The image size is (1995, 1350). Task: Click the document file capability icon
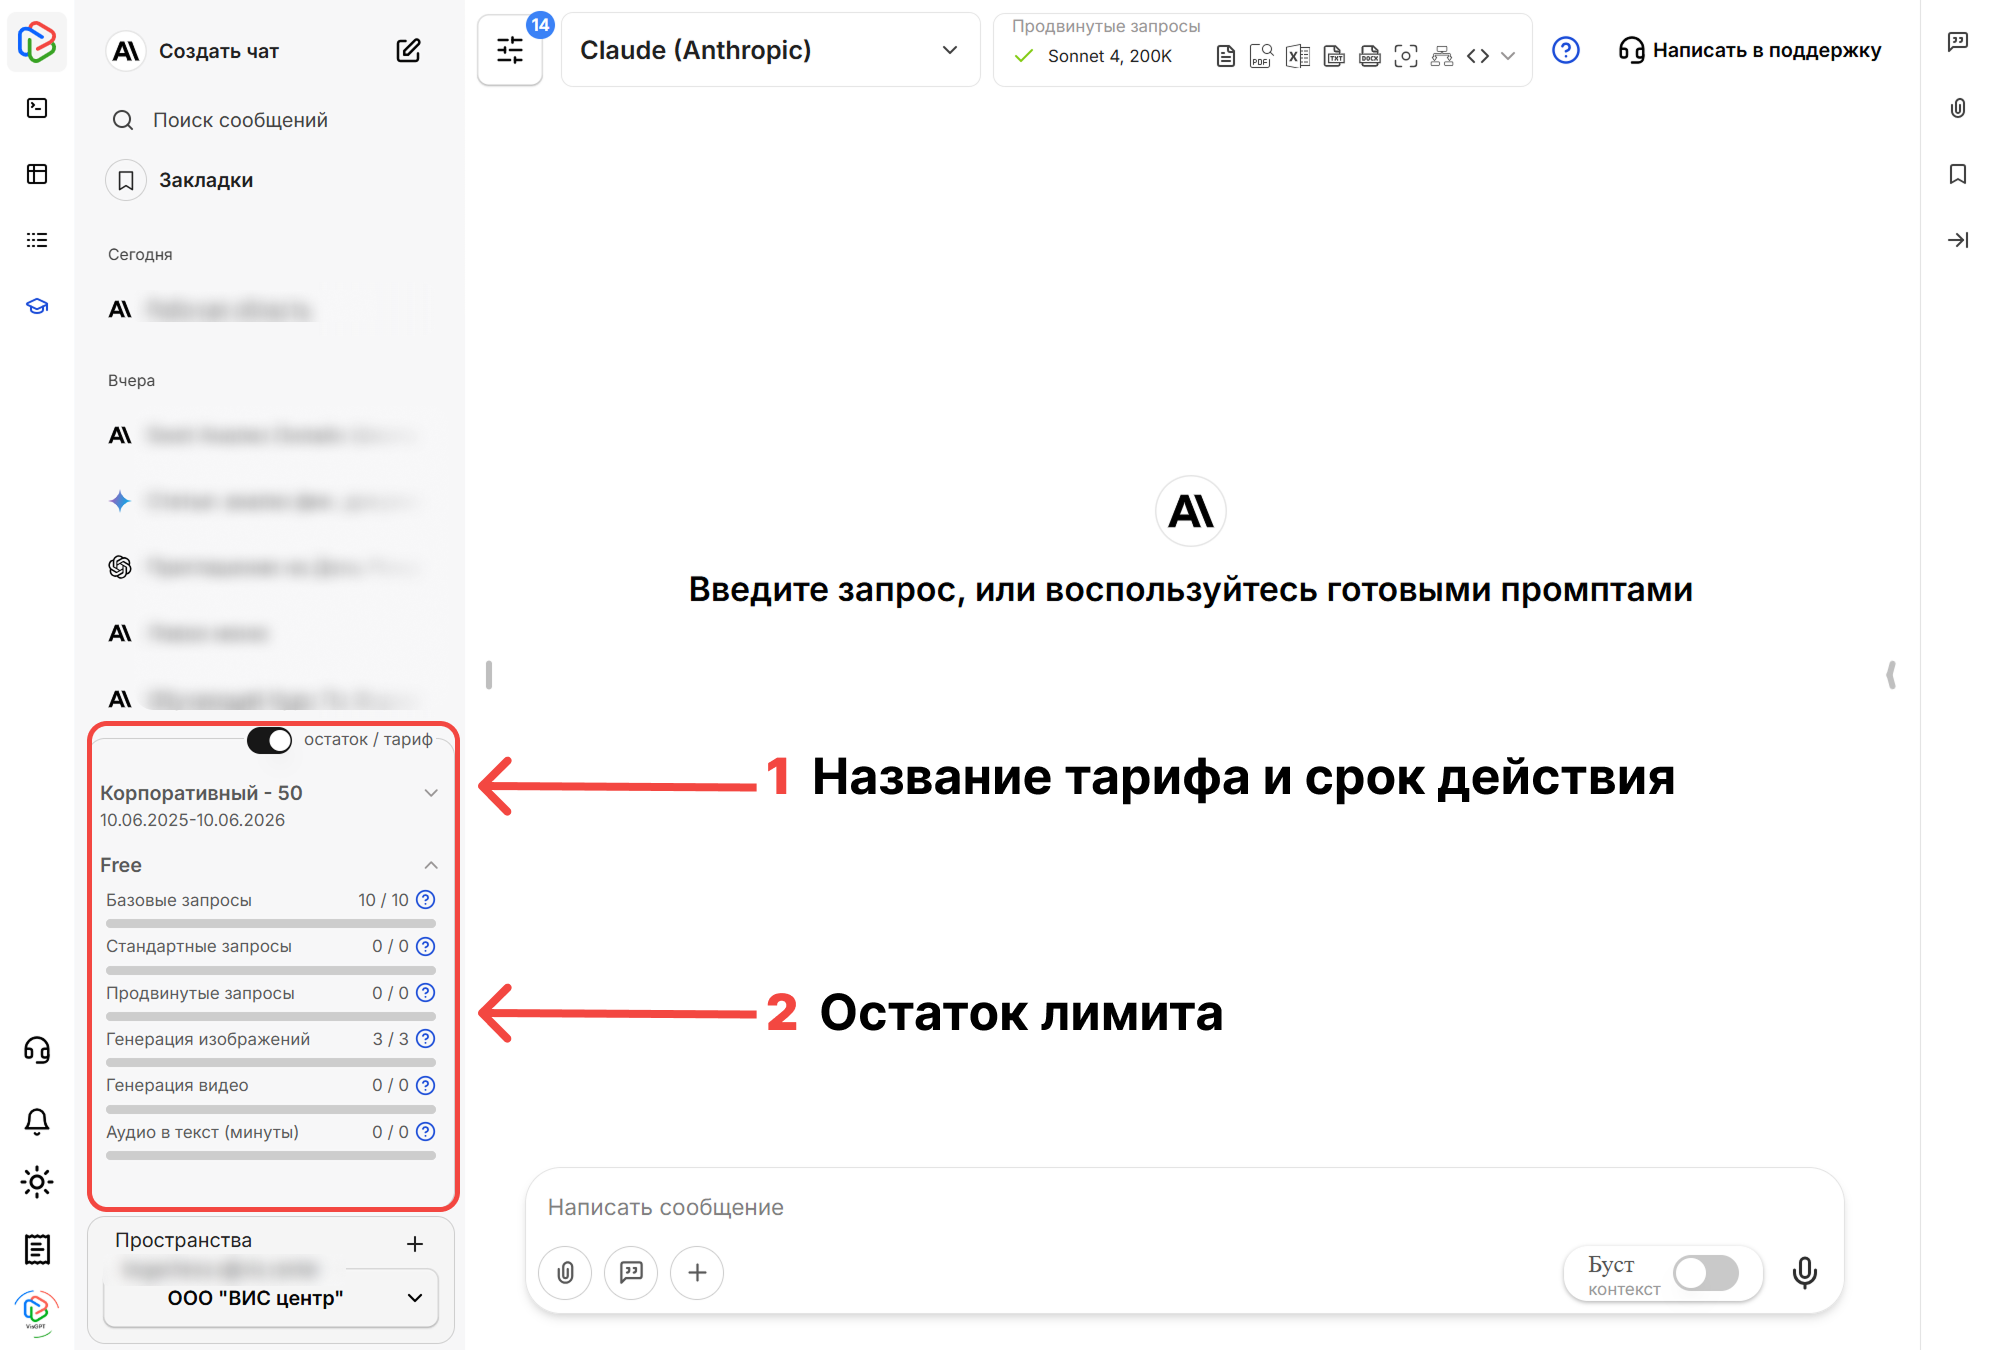click(x=1225, y=56)
